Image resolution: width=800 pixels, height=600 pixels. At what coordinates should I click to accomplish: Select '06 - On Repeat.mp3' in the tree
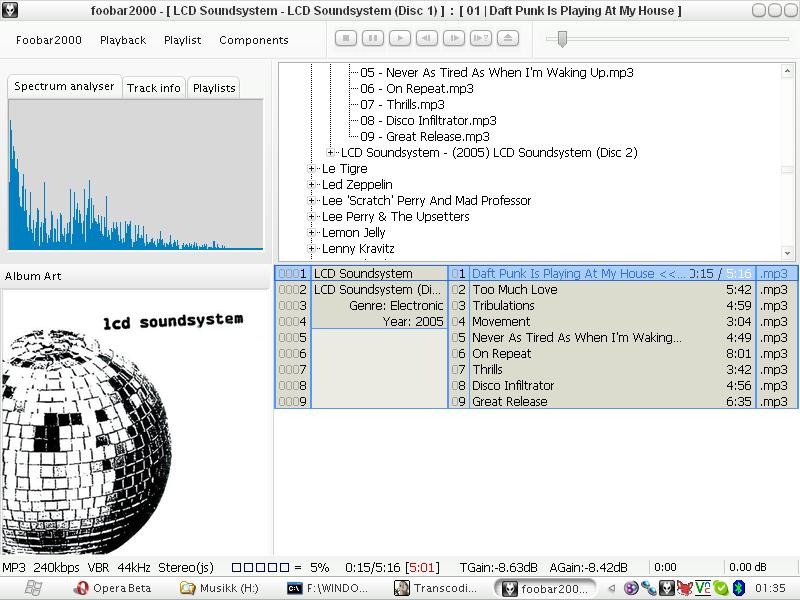coord(417,88)
